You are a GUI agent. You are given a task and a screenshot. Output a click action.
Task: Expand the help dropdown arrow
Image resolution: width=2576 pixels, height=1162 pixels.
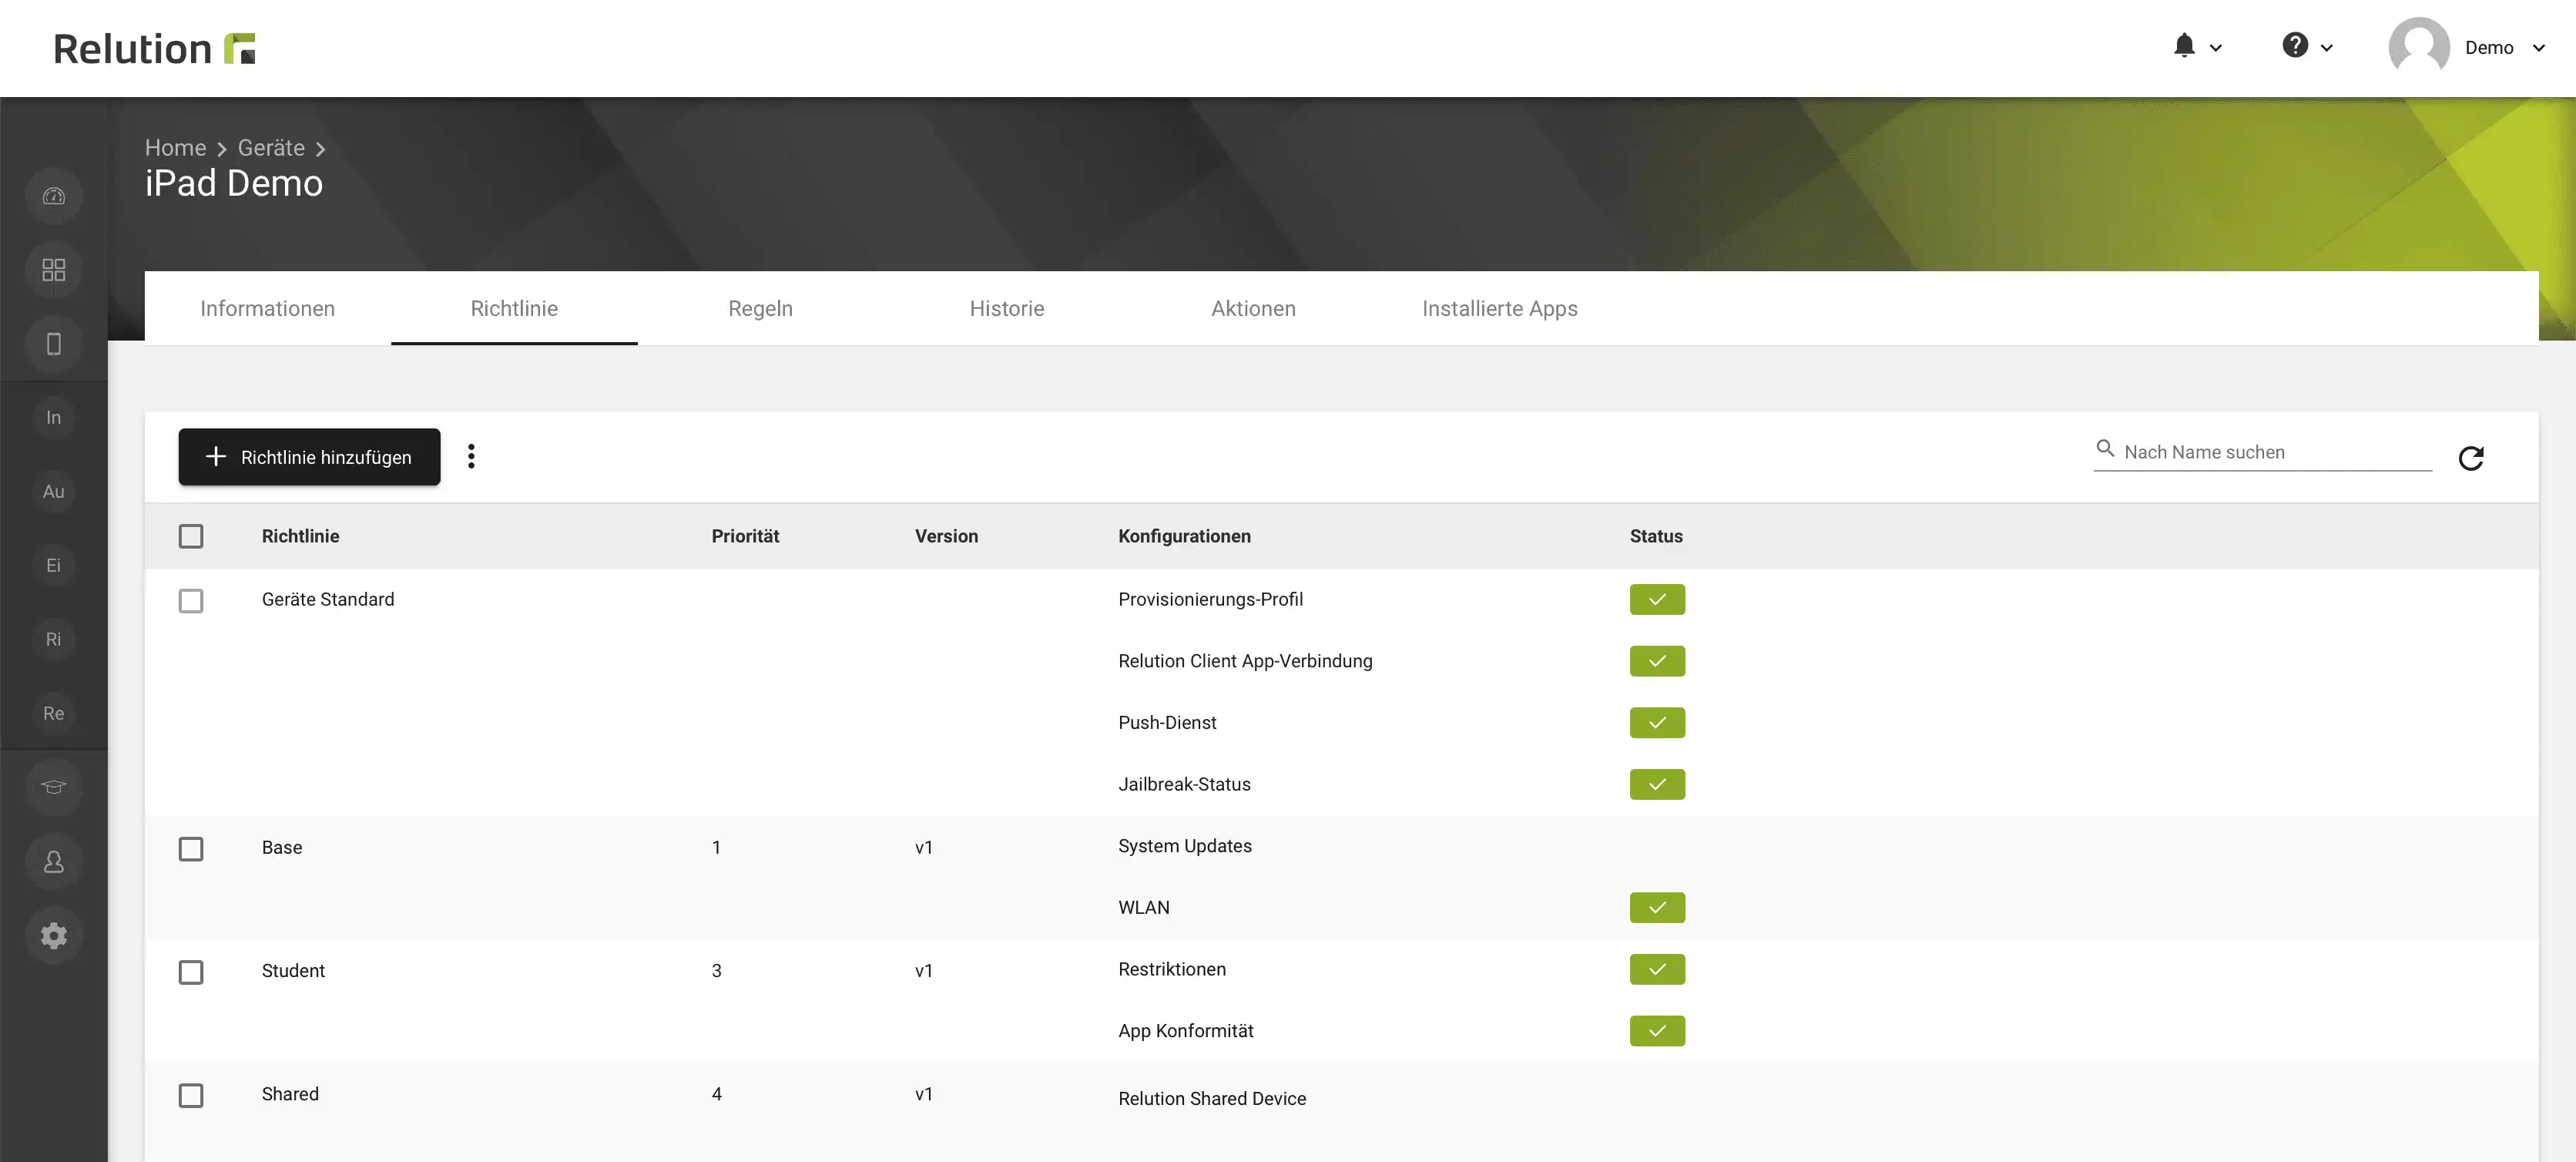point(2326,48)
